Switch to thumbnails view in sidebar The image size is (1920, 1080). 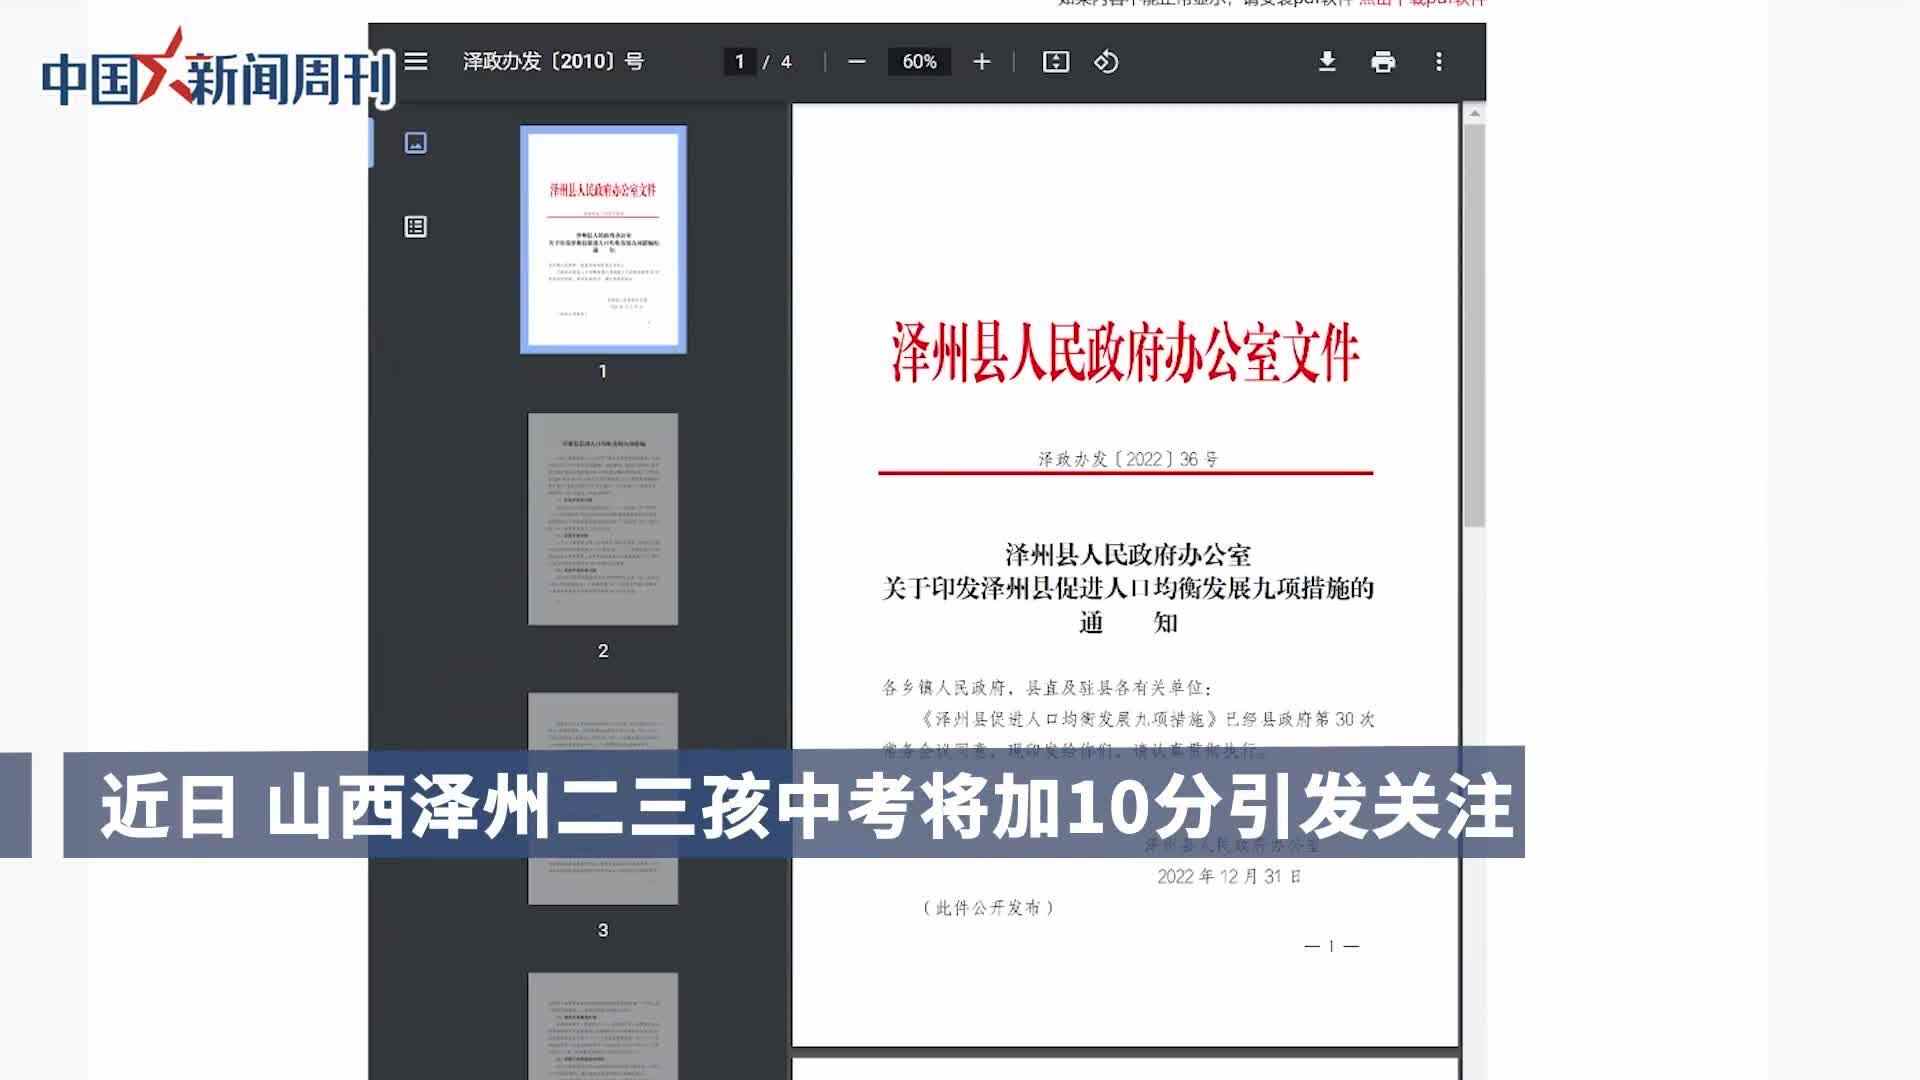click(416, 143)
